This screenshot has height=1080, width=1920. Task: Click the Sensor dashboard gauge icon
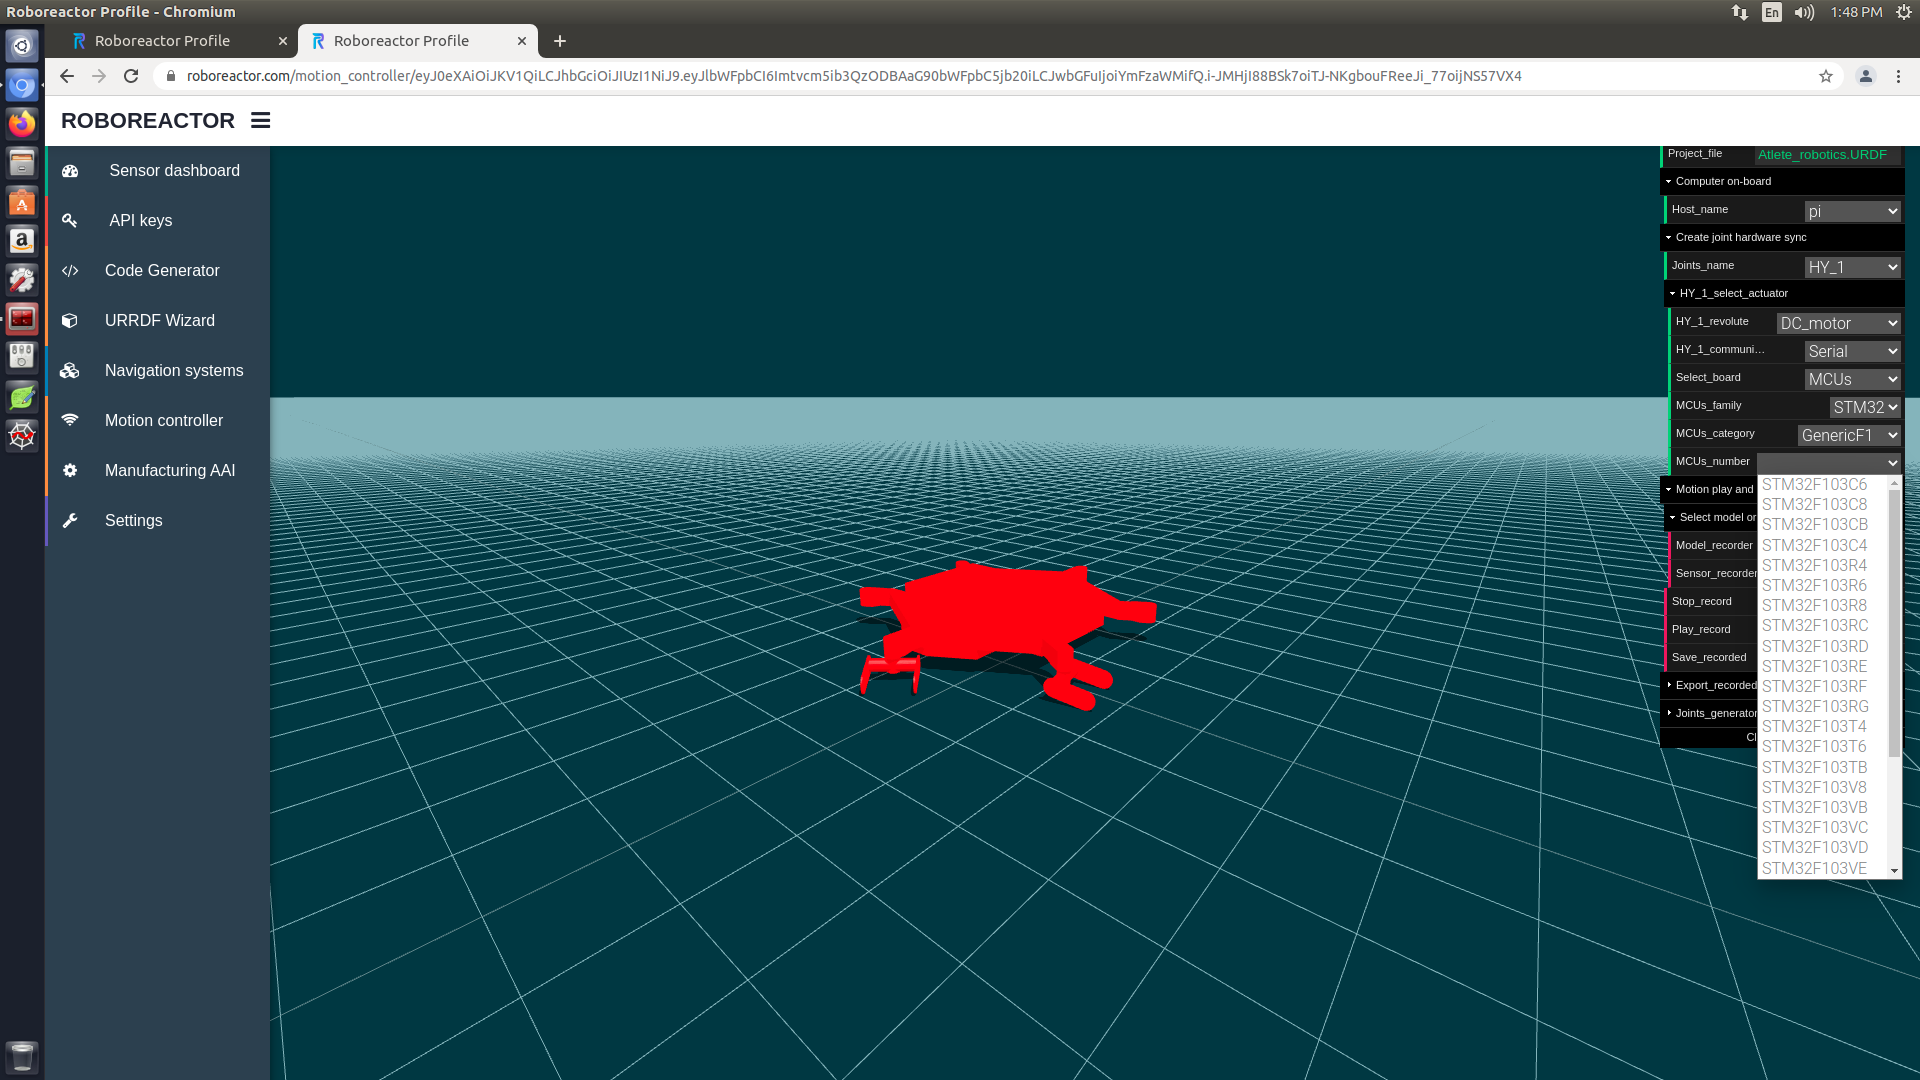[x=70, y=171]
